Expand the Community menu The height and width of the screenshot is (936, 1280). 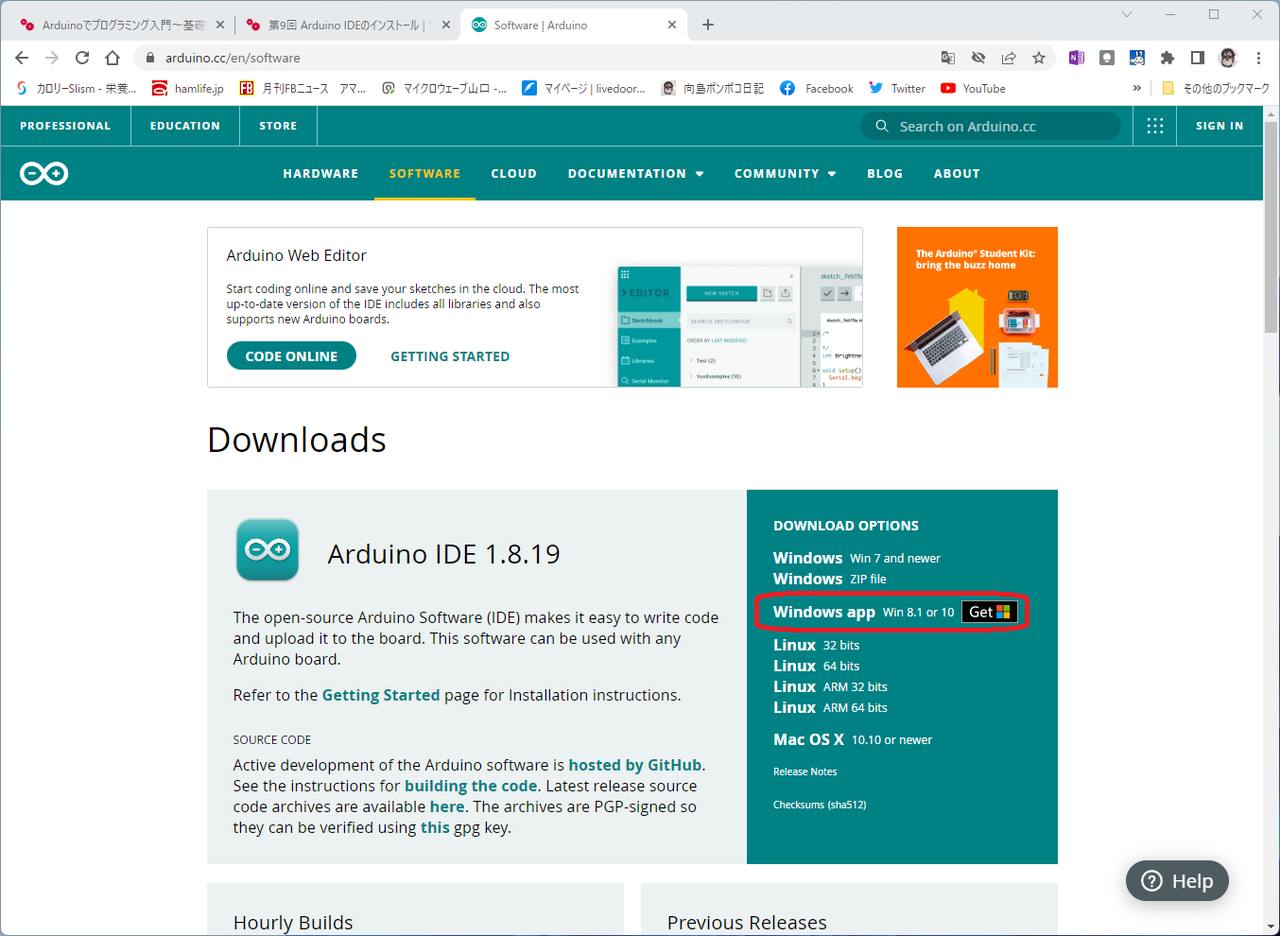coord(785,174)
